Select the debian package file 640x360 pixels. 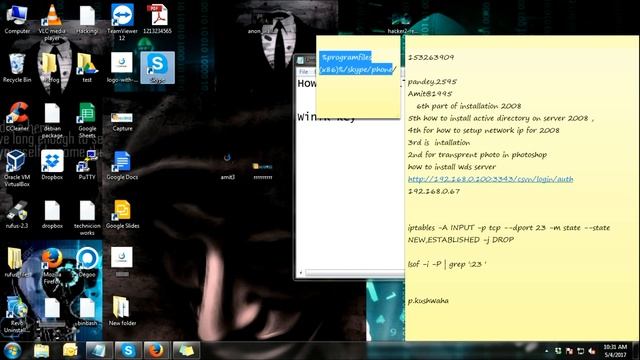point(52,120)
